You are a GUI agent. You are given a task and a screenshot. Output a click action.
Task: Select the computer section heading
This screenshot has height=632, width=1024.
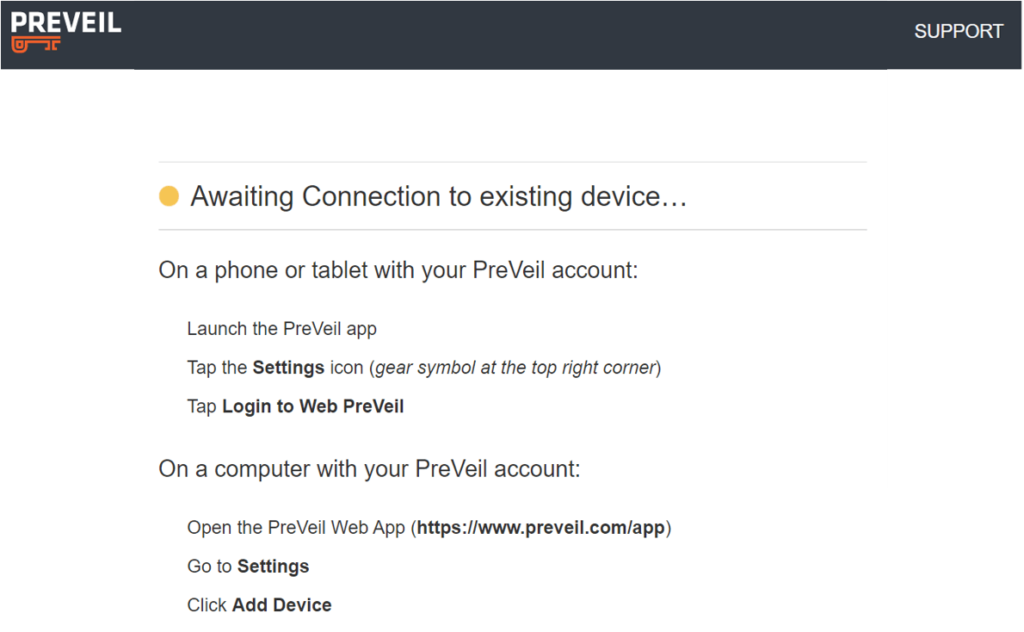[369, 469]
